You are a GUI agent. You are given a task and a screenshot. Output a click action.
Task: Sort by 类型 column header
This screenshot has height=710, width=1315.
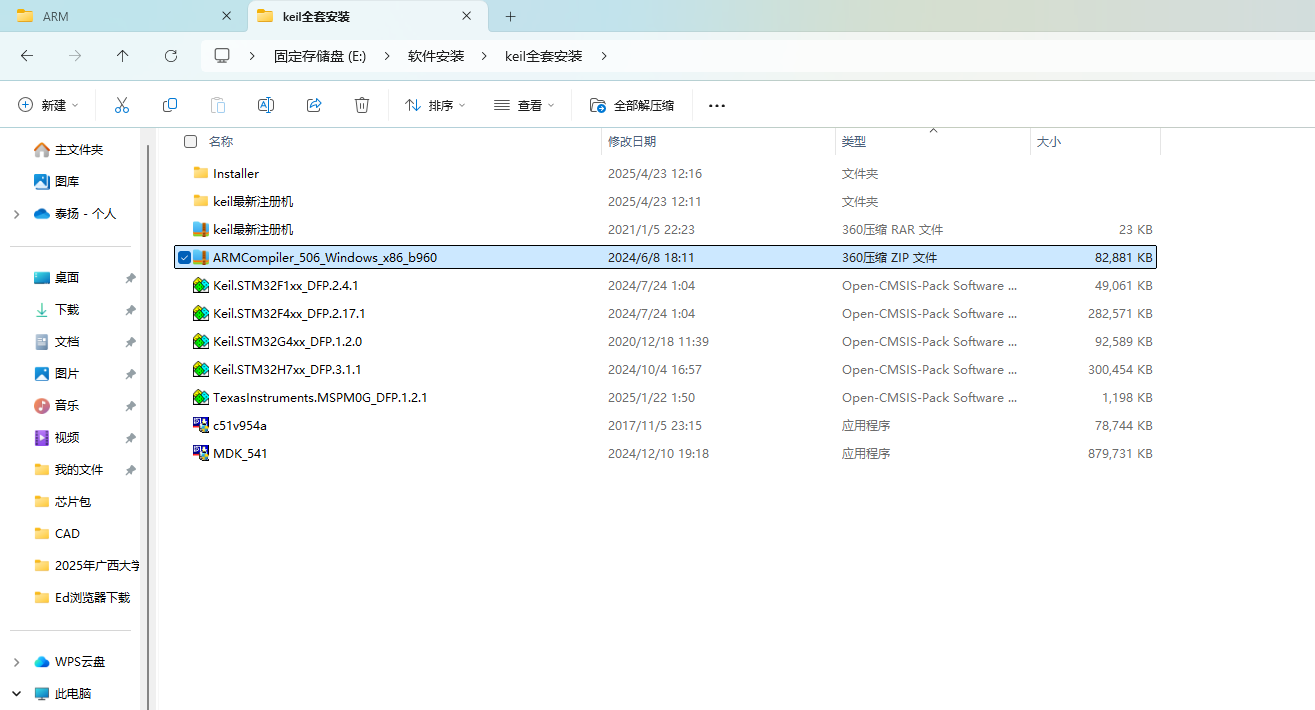pos(853,142)
